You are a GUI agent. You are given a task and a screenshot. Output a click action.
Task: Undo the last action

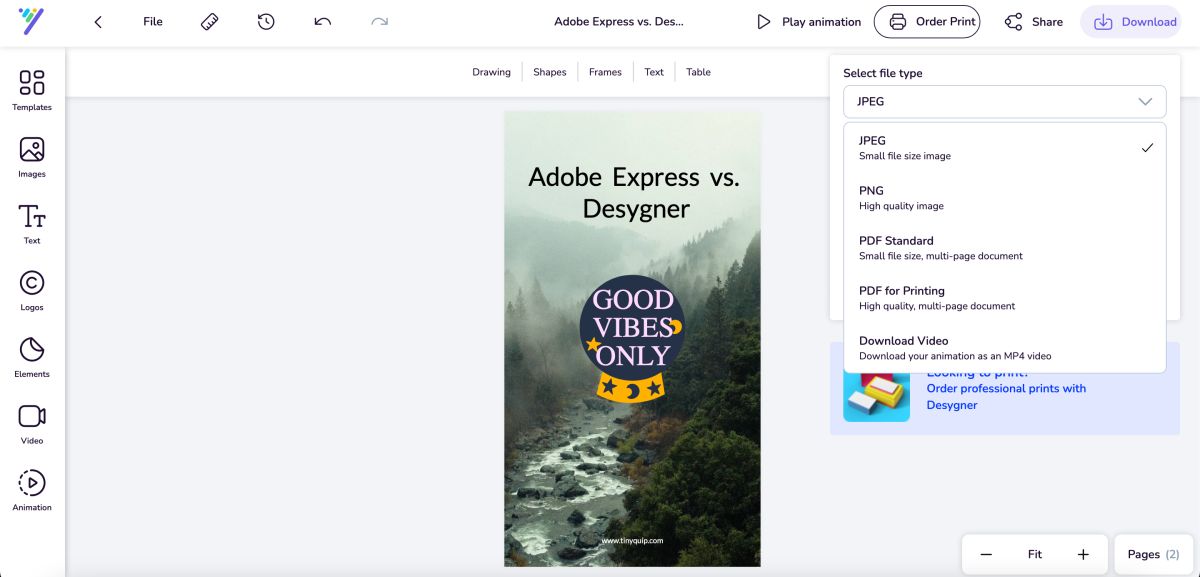tap(322, 21)
